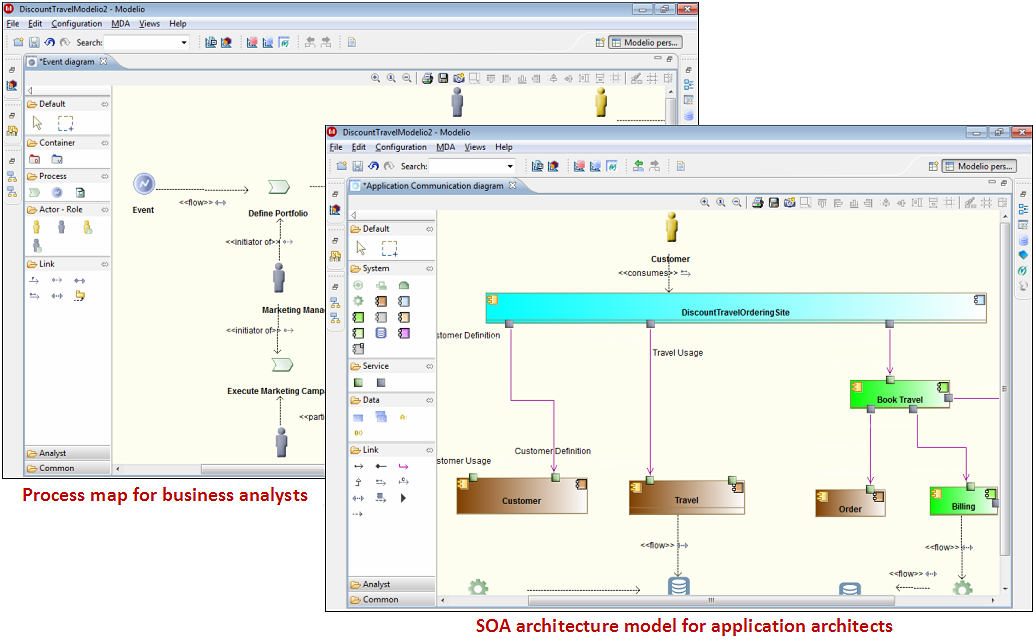Toggle grid display icon in back diagram toolbar
This screenshot has height=640, width=1033.
652,78
